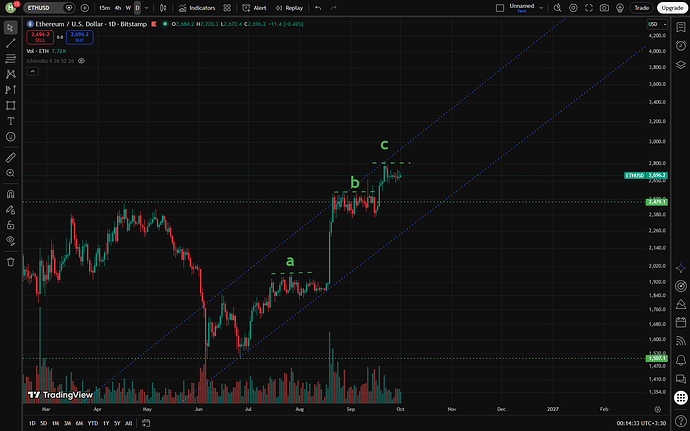Open the chart patterns tool
The height and width of the screenshot is (431, 690).
[11, 74]
